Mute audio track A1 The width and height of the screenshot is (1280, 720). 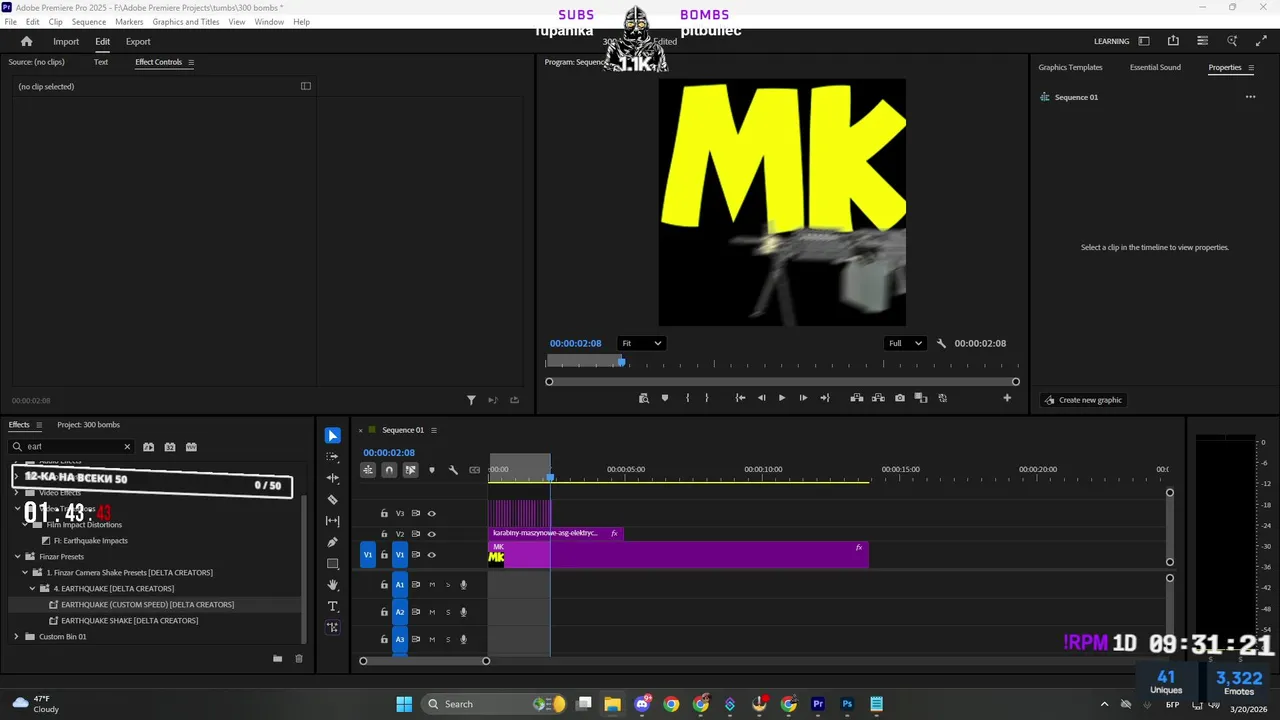[x=432, y=585]
